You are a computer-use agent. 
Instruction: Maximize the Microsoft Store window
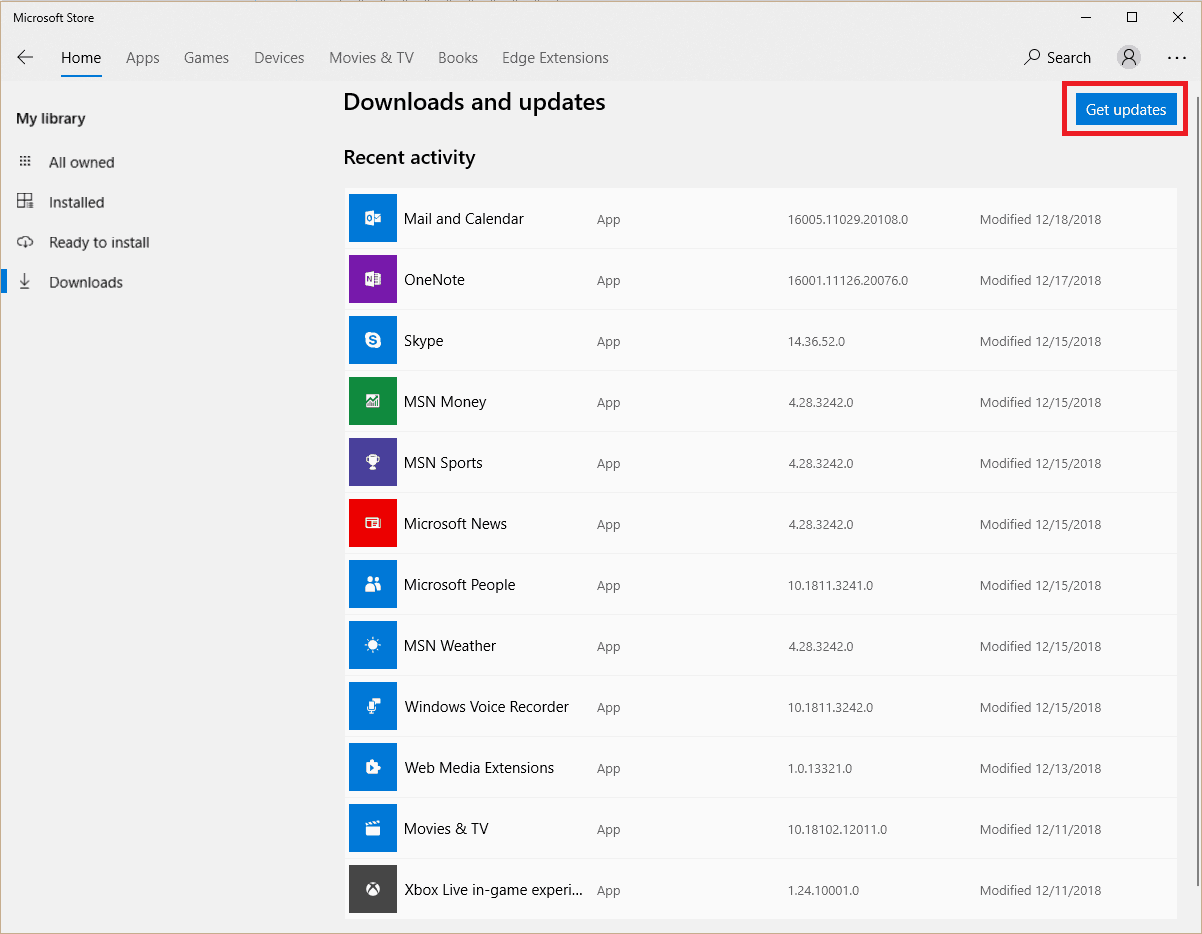[x=1131, y=17]
